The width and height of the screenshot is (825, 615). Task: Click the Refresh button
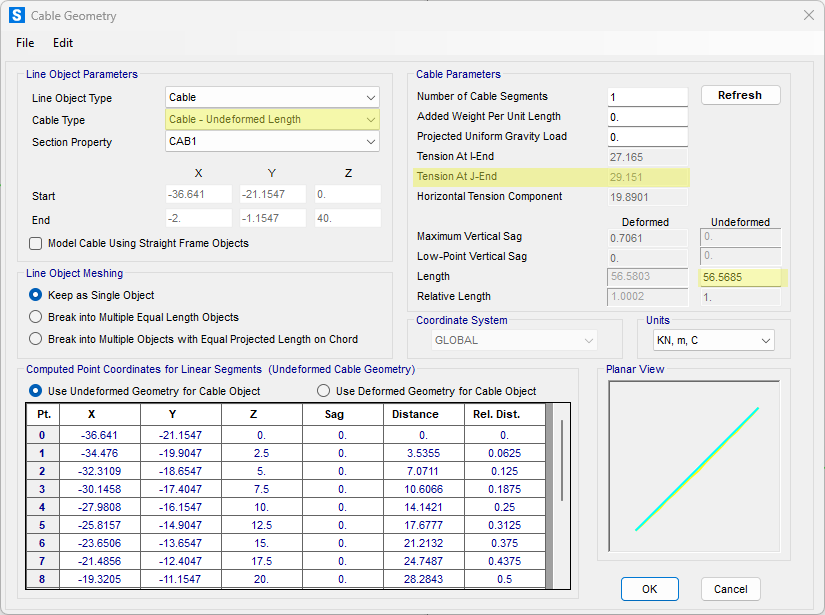740,95
